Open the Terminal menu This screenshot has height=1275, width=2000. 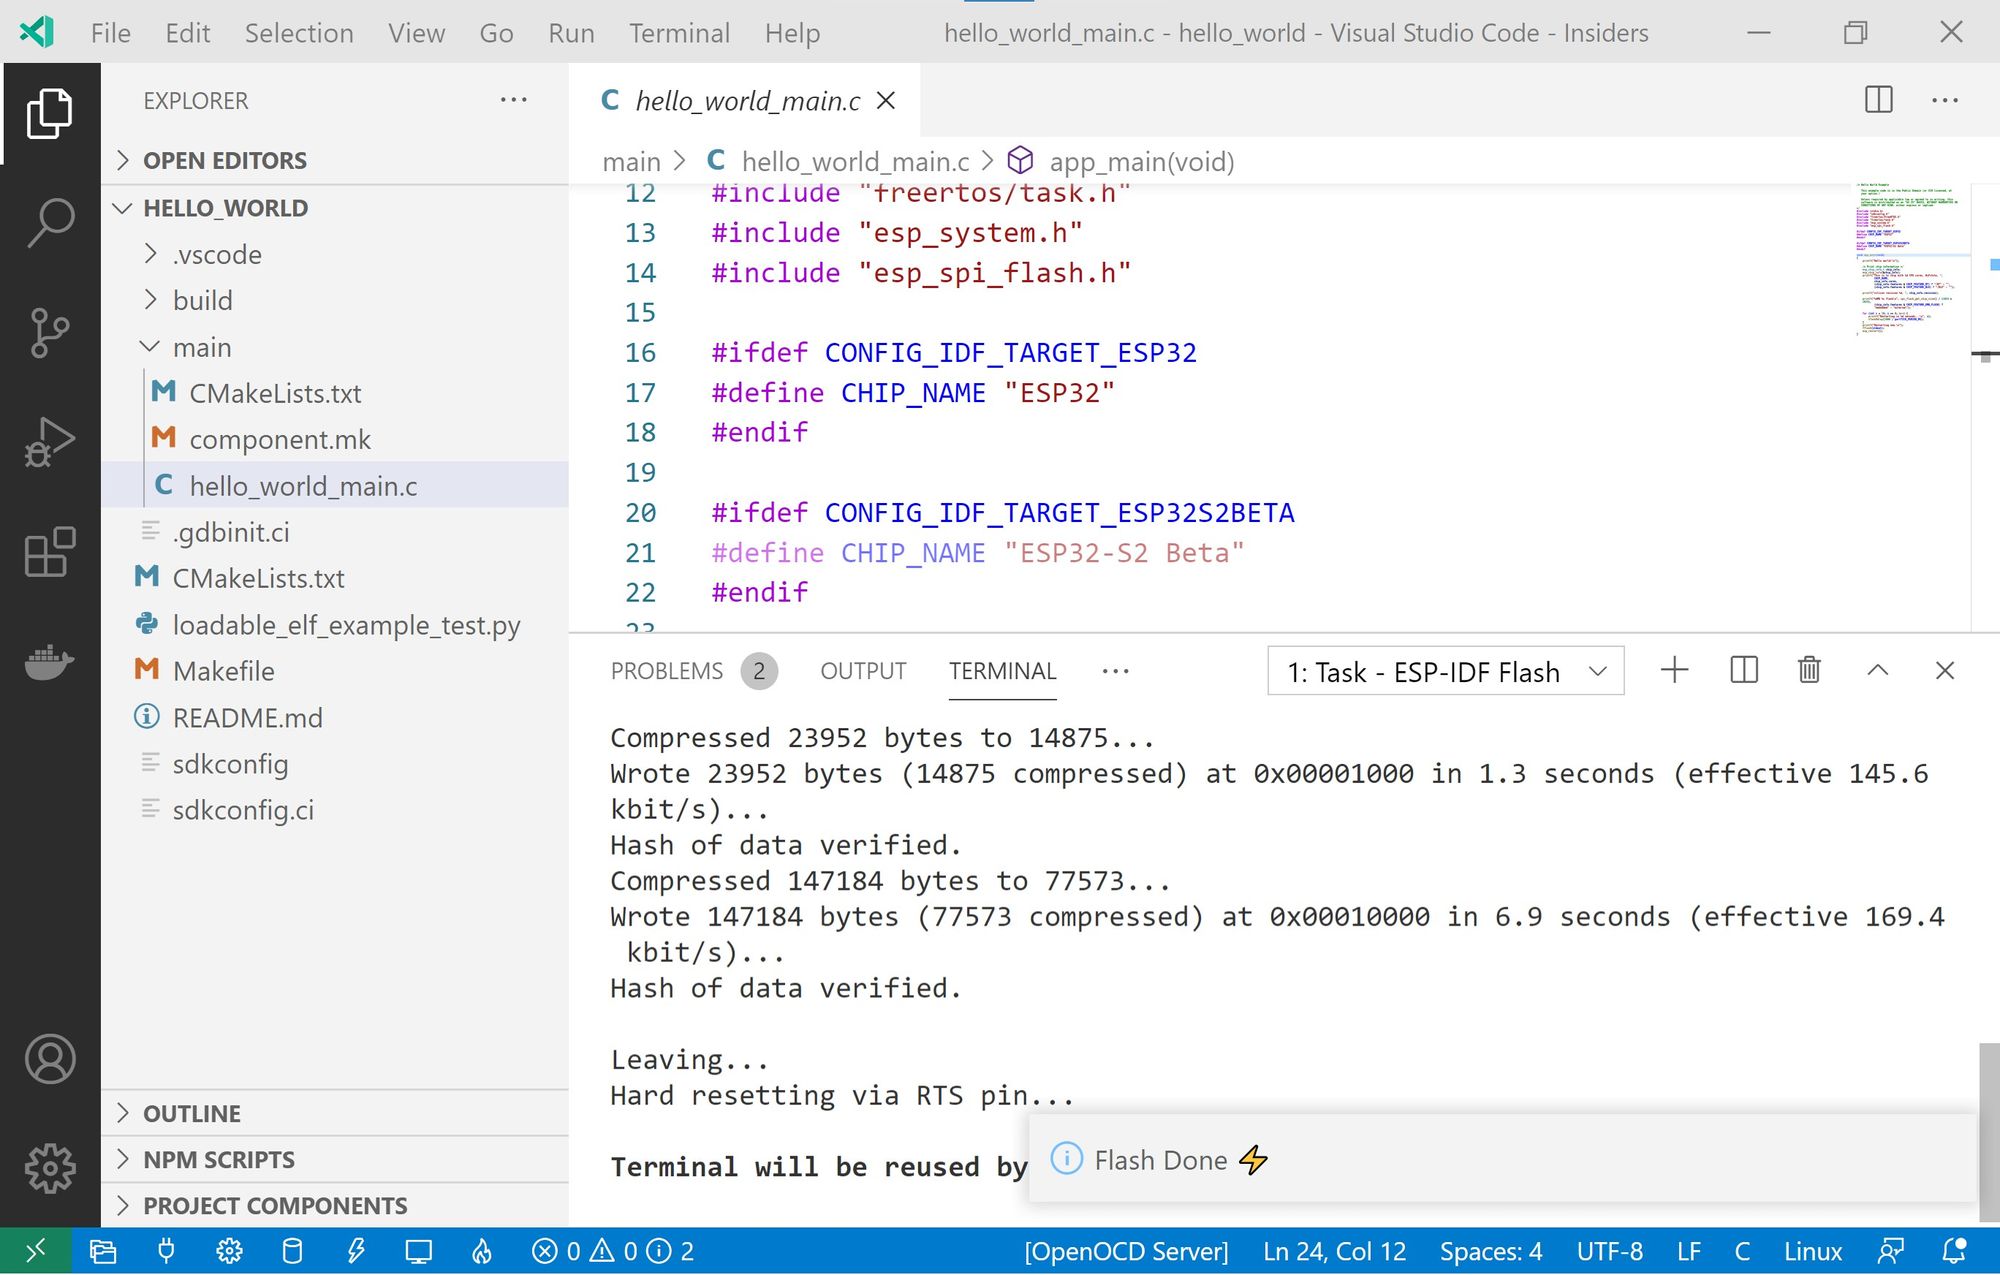[x=679, y=33]
